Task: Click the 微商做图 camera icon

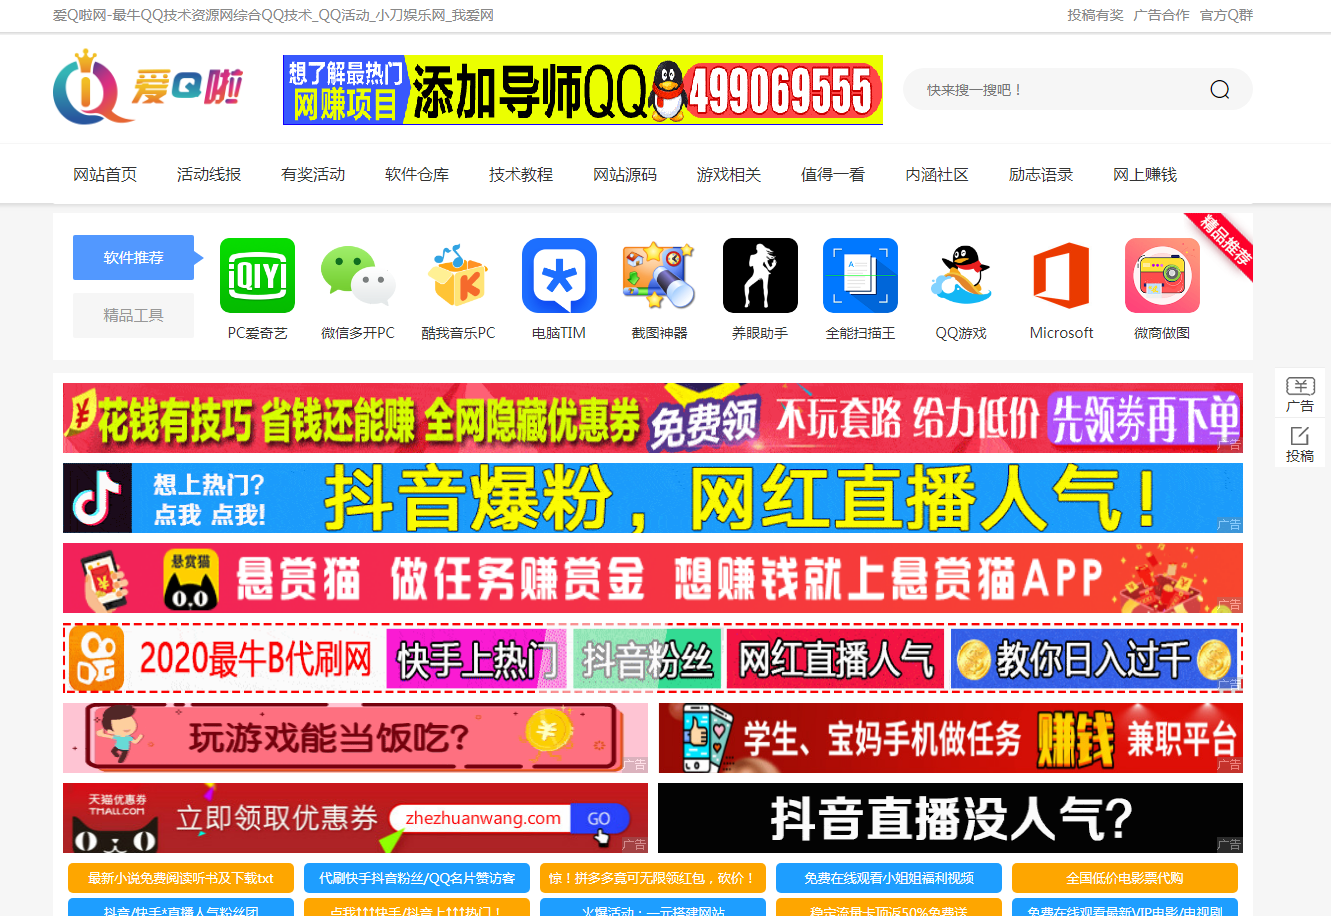Action: [1162, 276]
